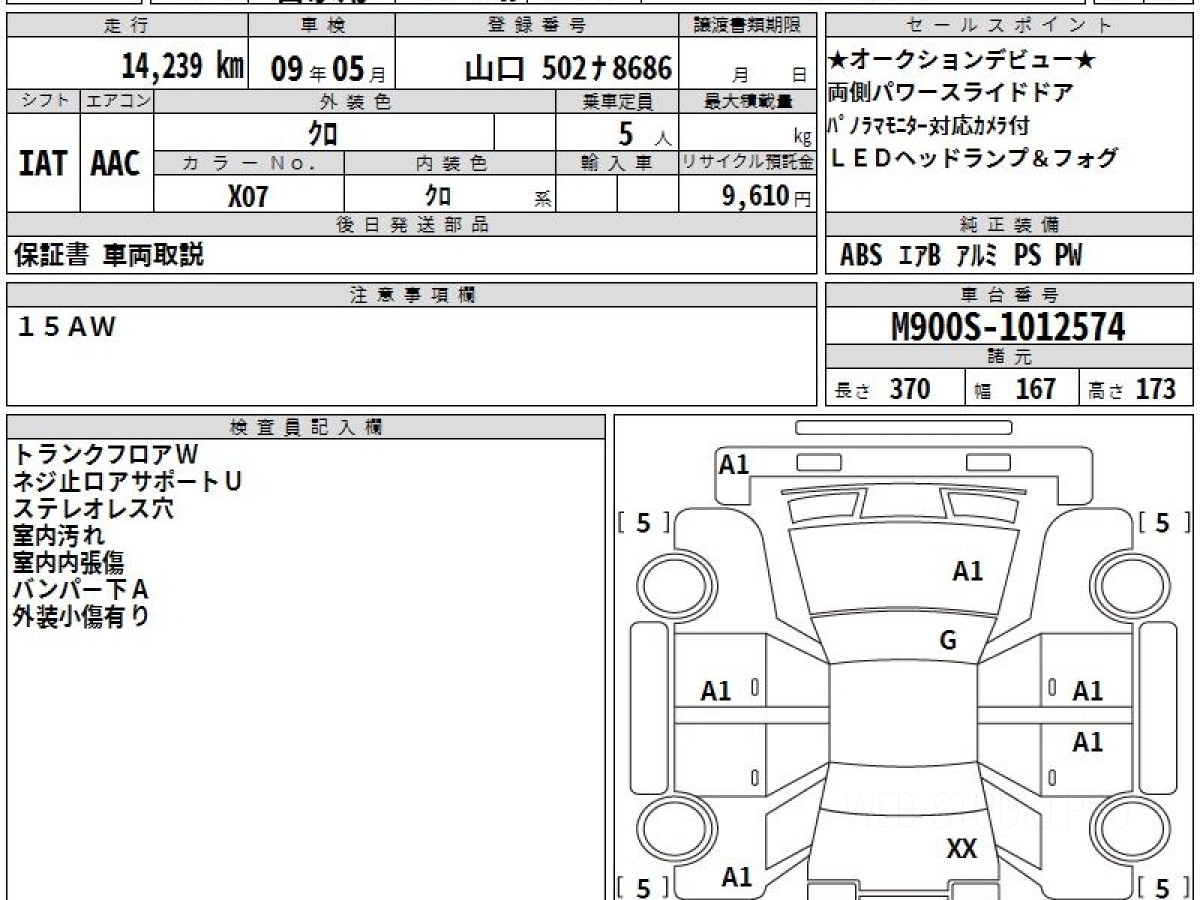Click the XX mark on the rear hatch
Screen dimensions: 1200x900
[x=961, y=849]
